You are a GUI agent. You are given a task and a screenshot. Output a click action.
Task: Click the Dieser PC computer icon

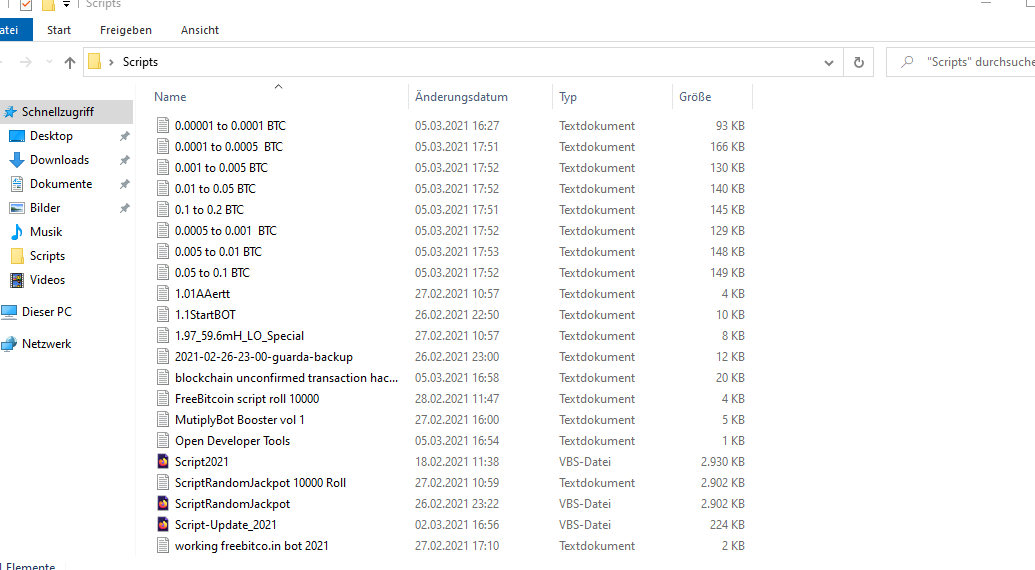(9, 312)
